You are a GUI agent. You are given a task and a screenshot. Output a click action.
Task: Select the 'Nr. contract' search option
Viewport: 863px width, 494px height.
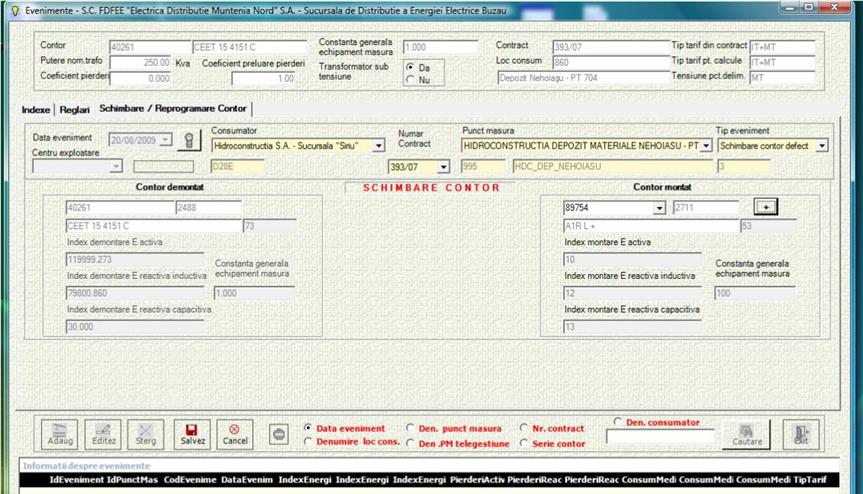[x=523, y=428]
